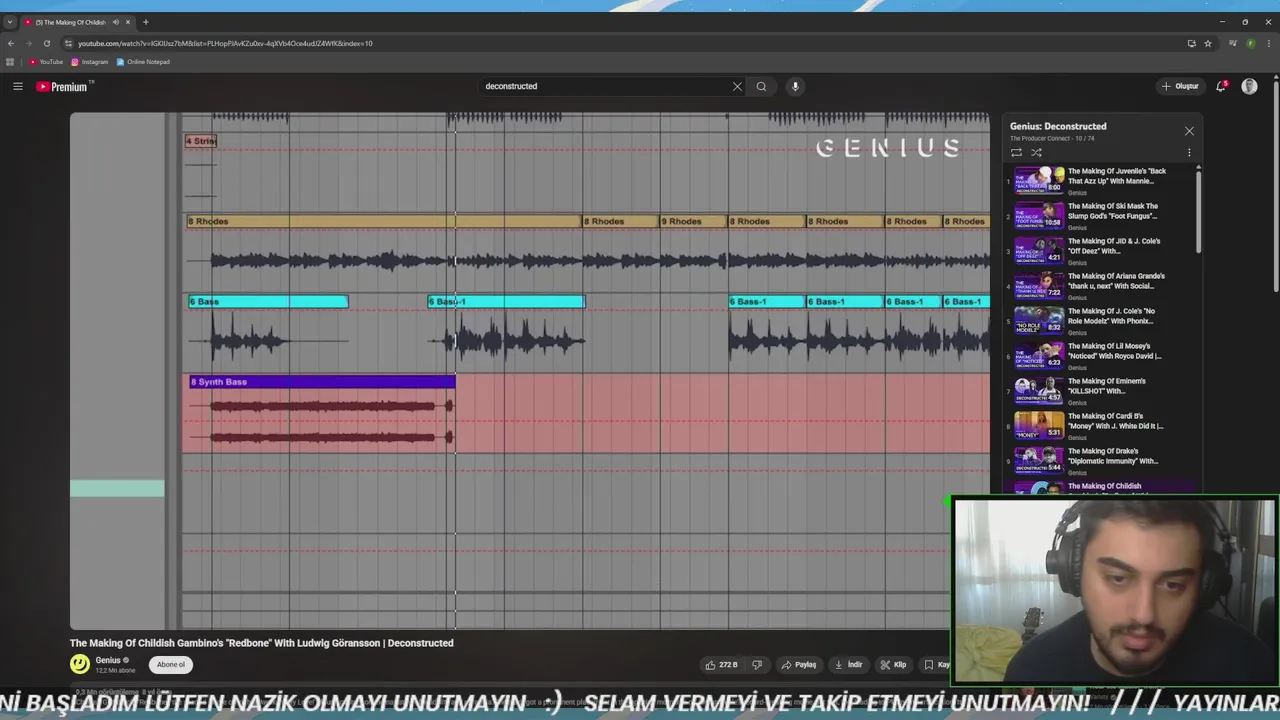Open the account avatar menu on YouTube
The width and height of the screenshot is (1280, 720).
pyautogui.click(x=1249, y=87)
